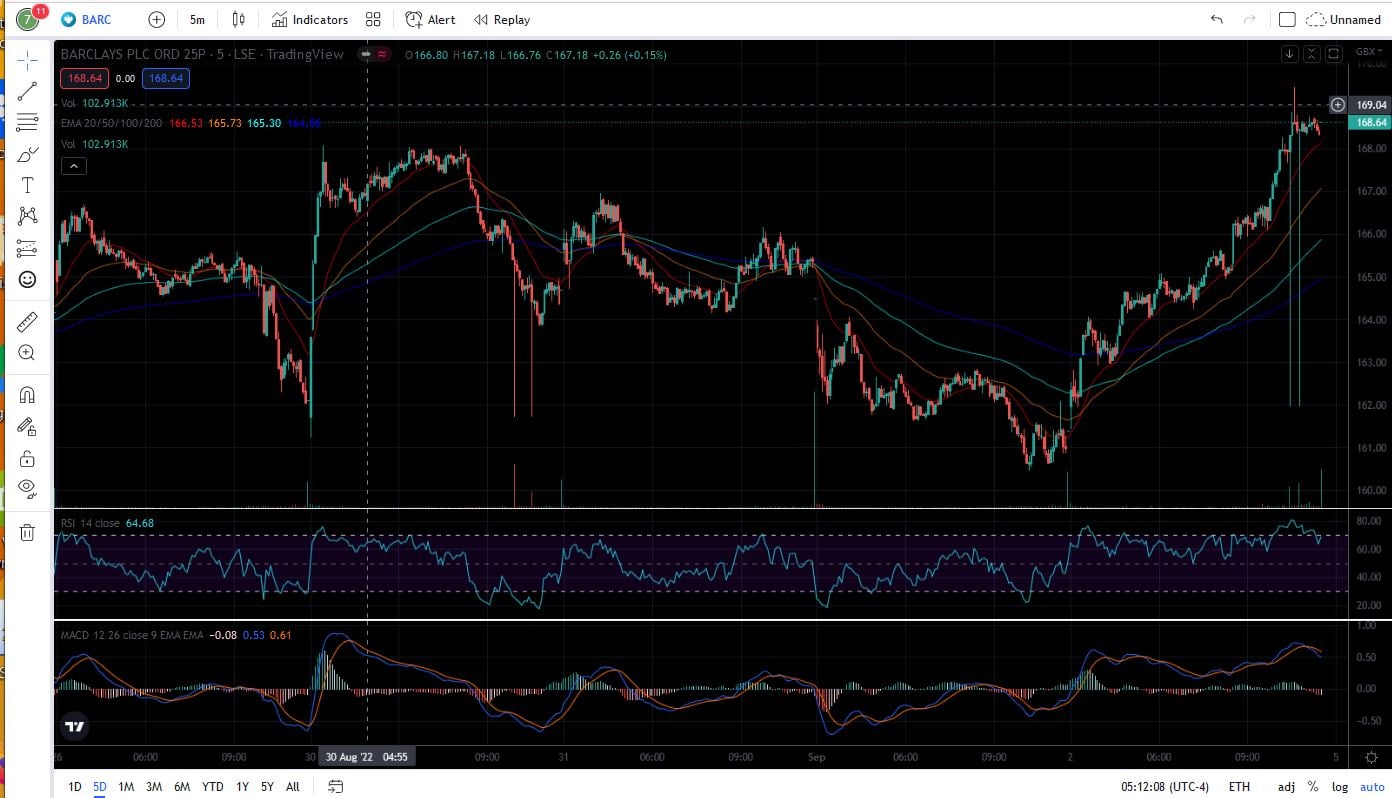
Task: Click the trash icon to remove drawings
Action: click(27, 532)
